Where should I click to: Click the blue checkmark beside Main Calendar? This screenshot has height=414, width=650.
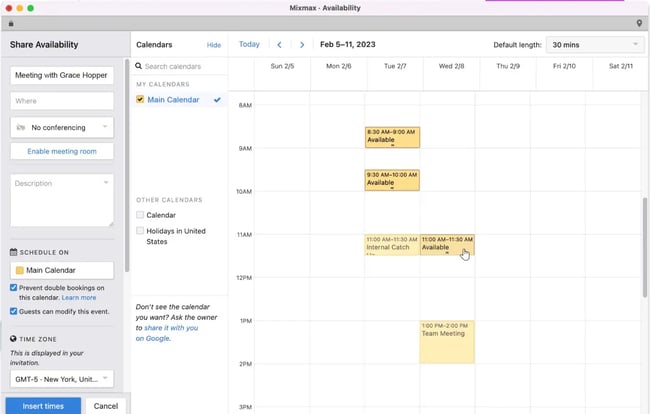click(x=217, y=100)
